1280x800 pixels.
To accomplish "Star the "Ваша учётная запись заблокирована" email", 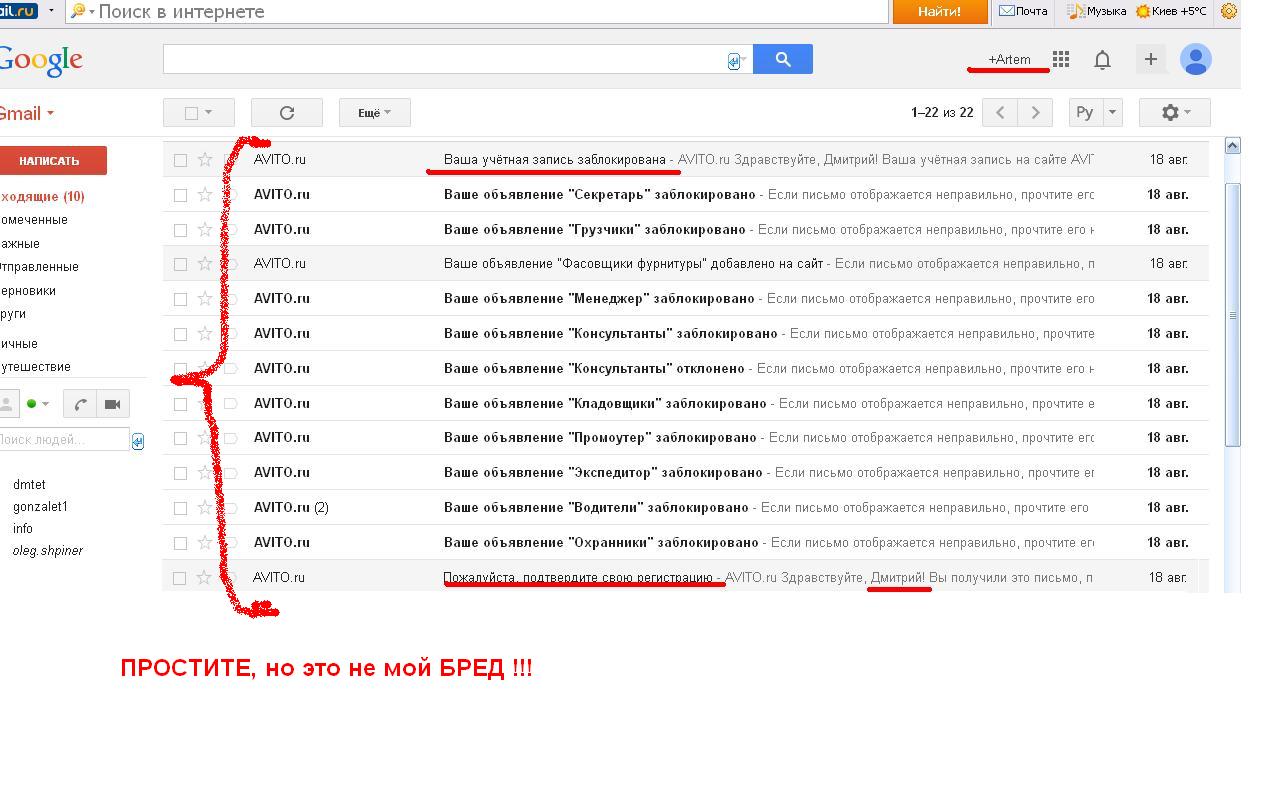I will (205, 159).
